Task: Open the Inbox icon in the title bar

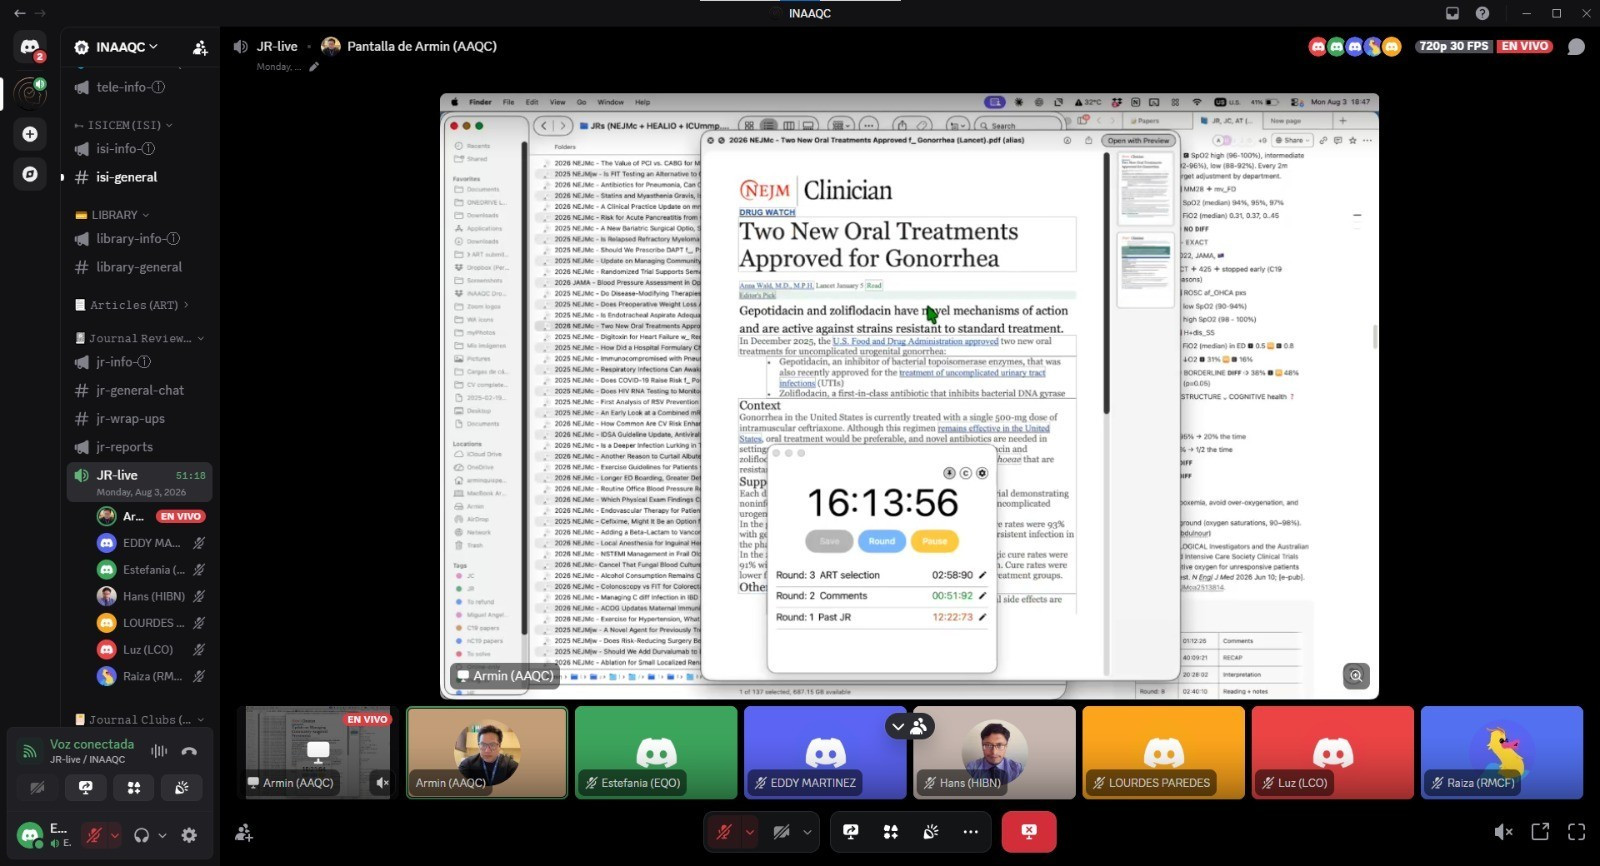Action: (1452, 13)
